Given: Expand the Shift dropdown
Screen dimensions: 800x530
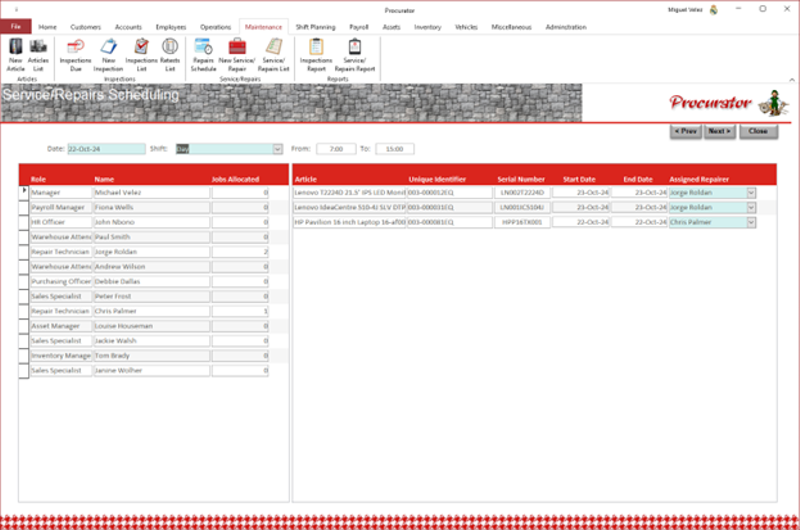Looking at the screenshot, I should pyautogui.click(x=277, y=149).
